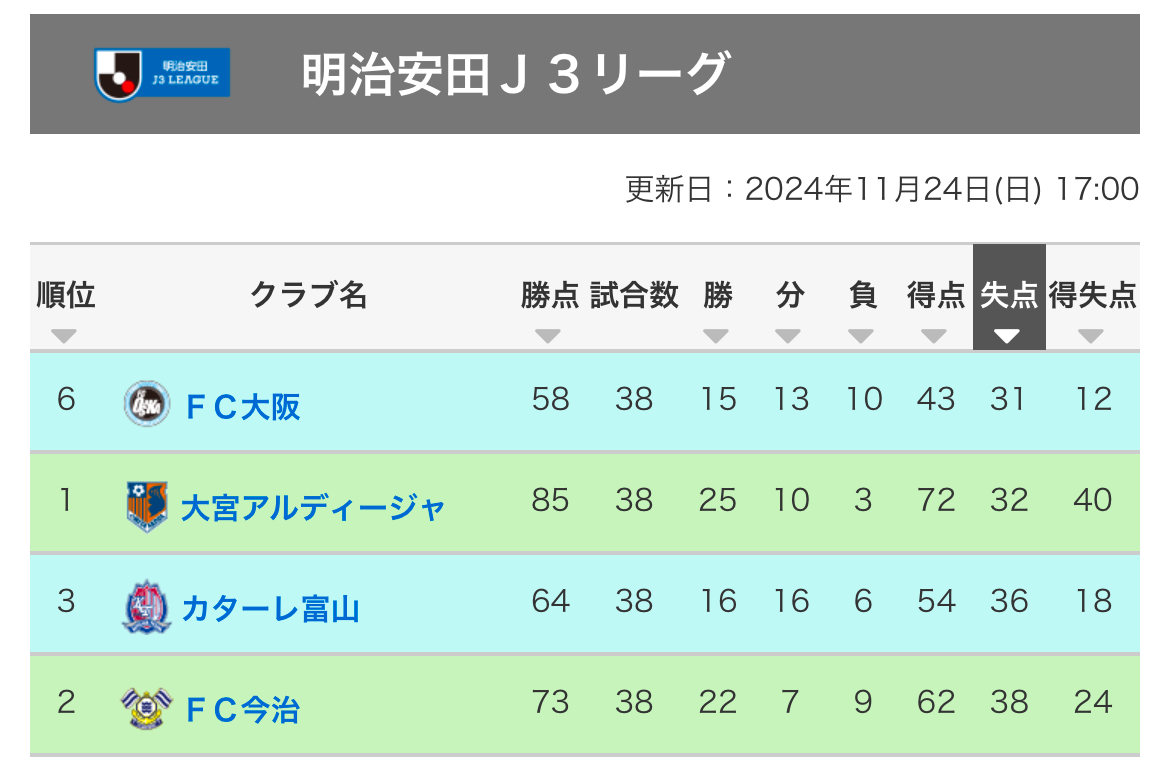Click the Omiya Ardija club crest
This screenshot has width=1170, height=765.
[x=146, y=506]
